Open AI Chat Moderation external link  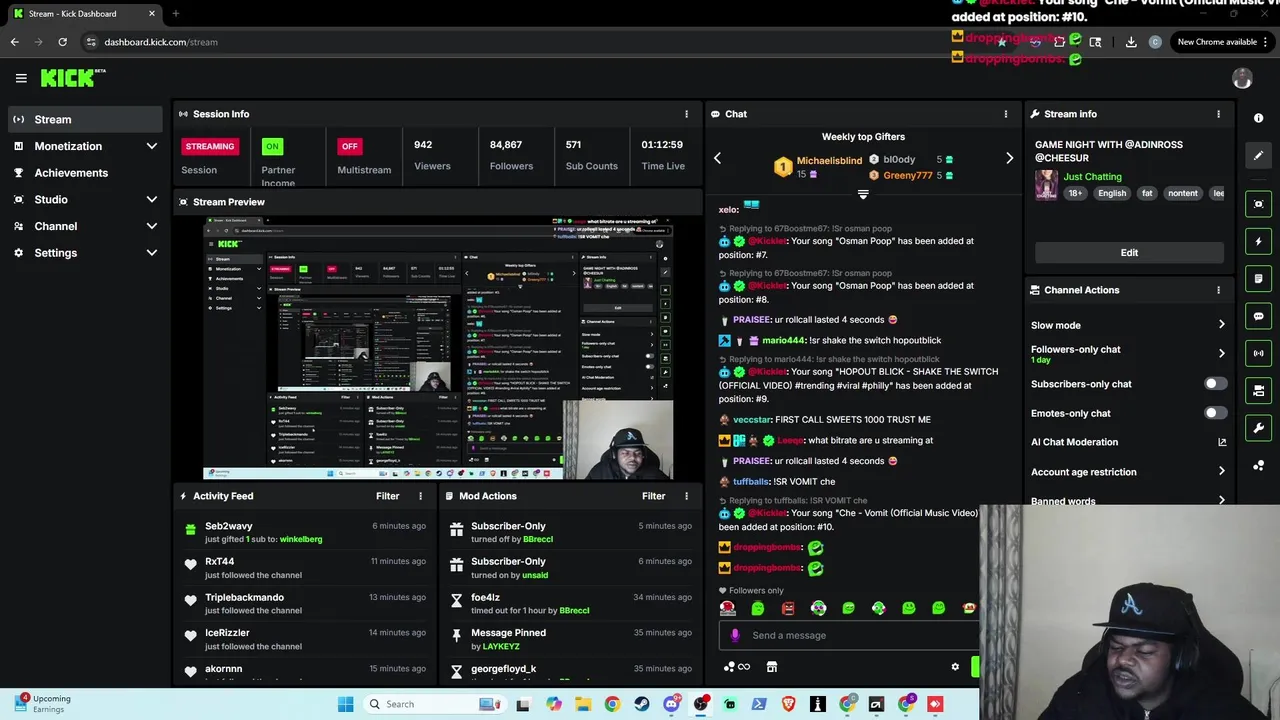pos(1221,442)
